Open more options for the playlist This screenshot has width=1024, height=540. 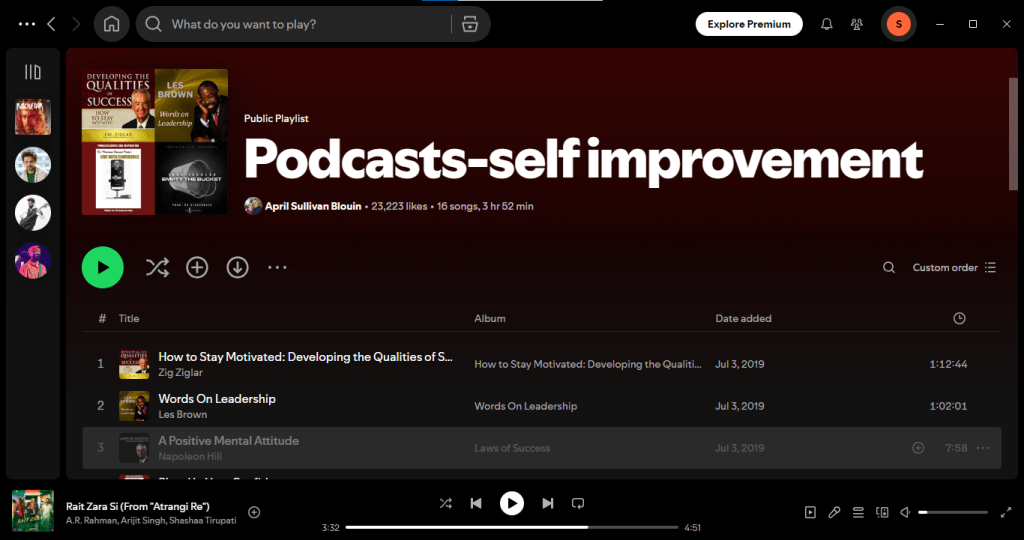[277, 267]
